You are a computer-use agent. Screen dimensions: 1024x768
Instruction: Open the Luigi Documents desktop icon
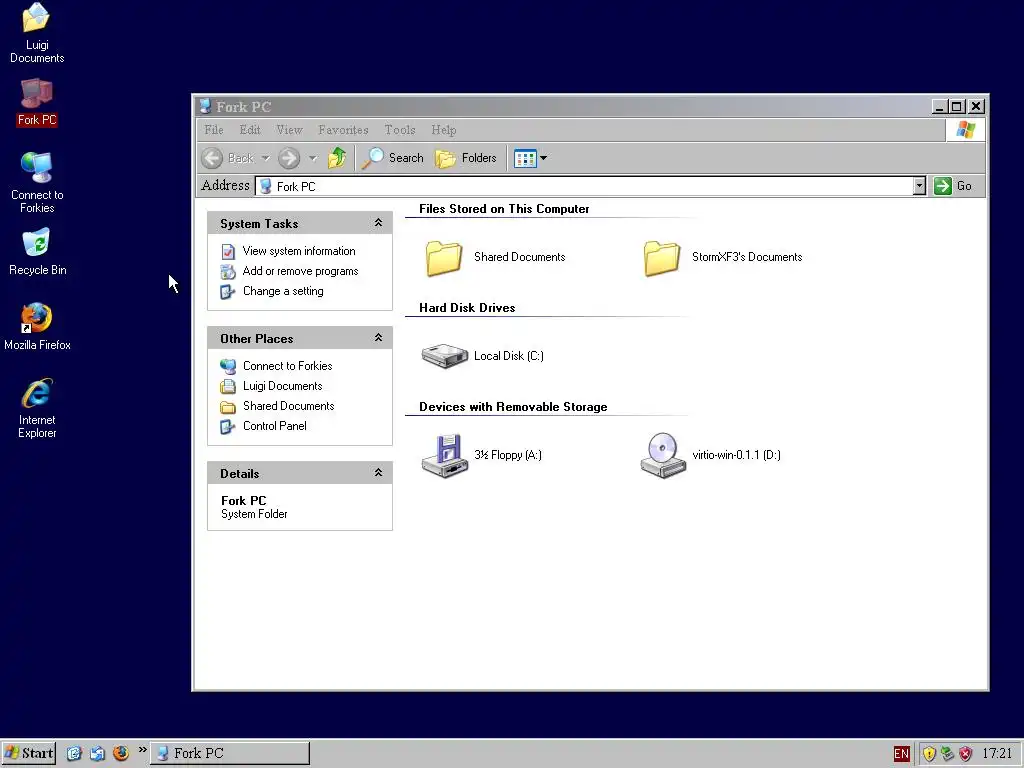[37, 33]
